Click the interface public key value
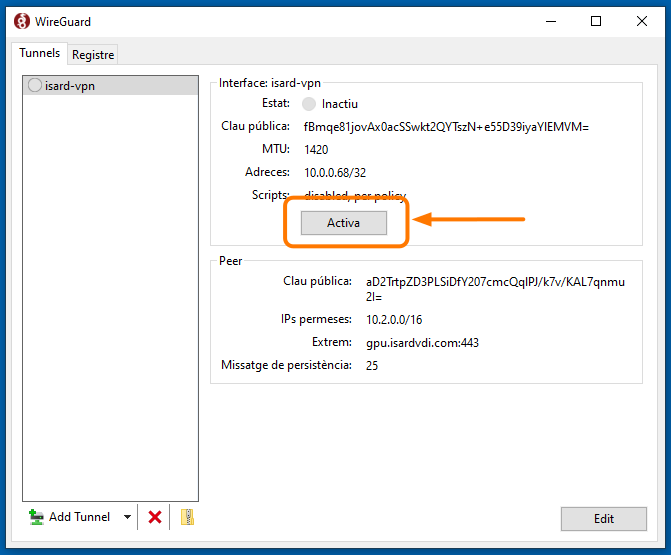 coord(446,127)
